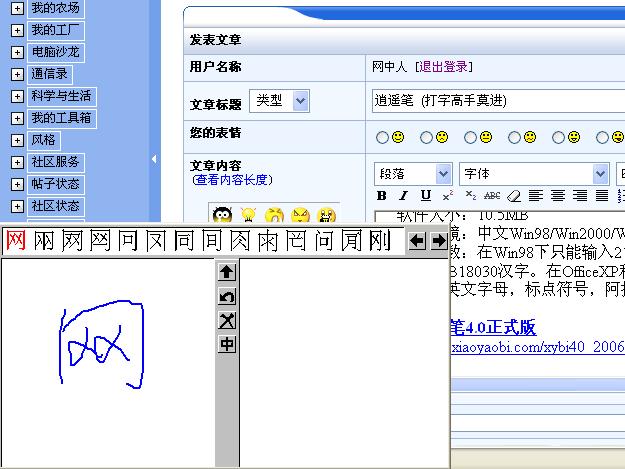Click the eraser clear-format icon
Screen dimensions: 625x469
[514, 196]
